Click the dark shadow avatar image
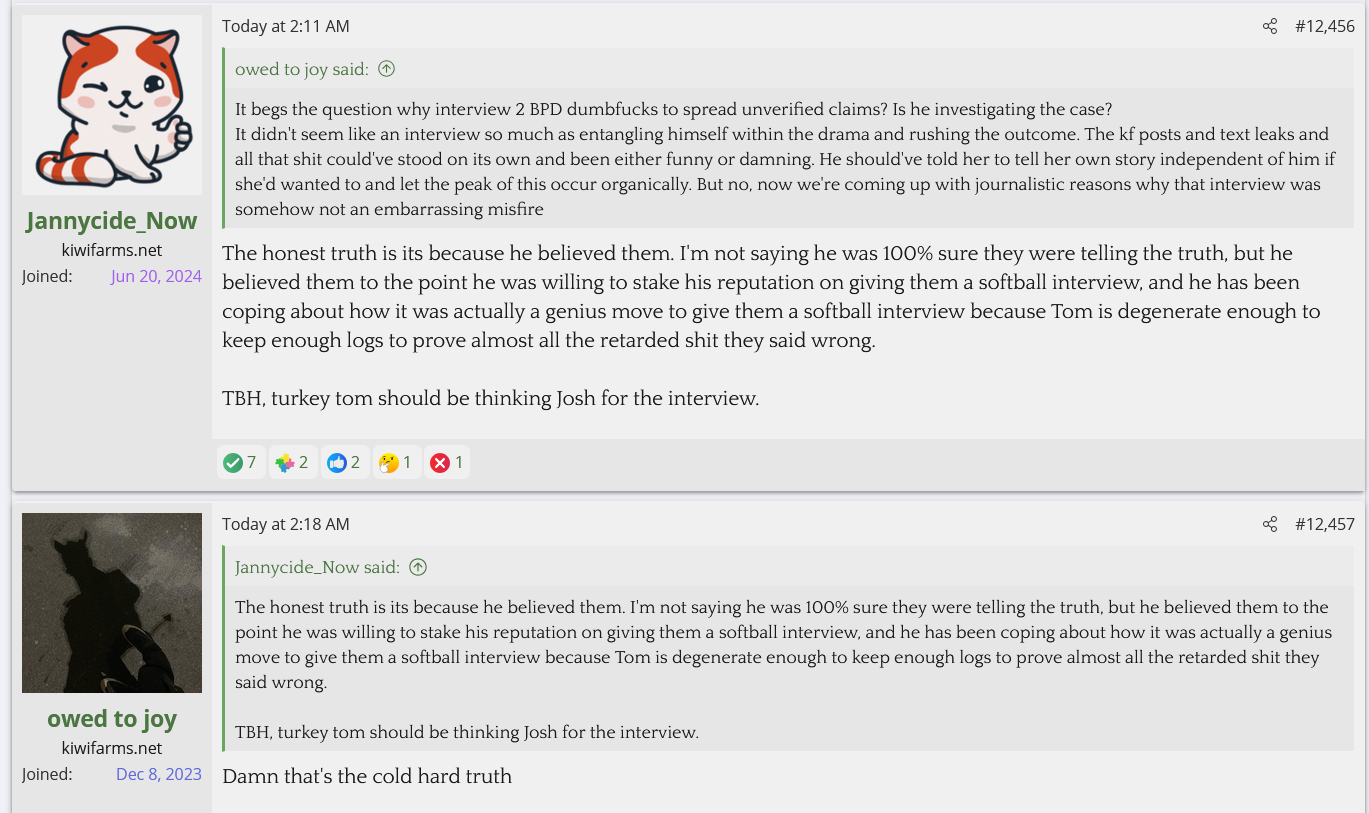Image resolution: width=1369 pixels, height=813 pixels. click(112, 603)
